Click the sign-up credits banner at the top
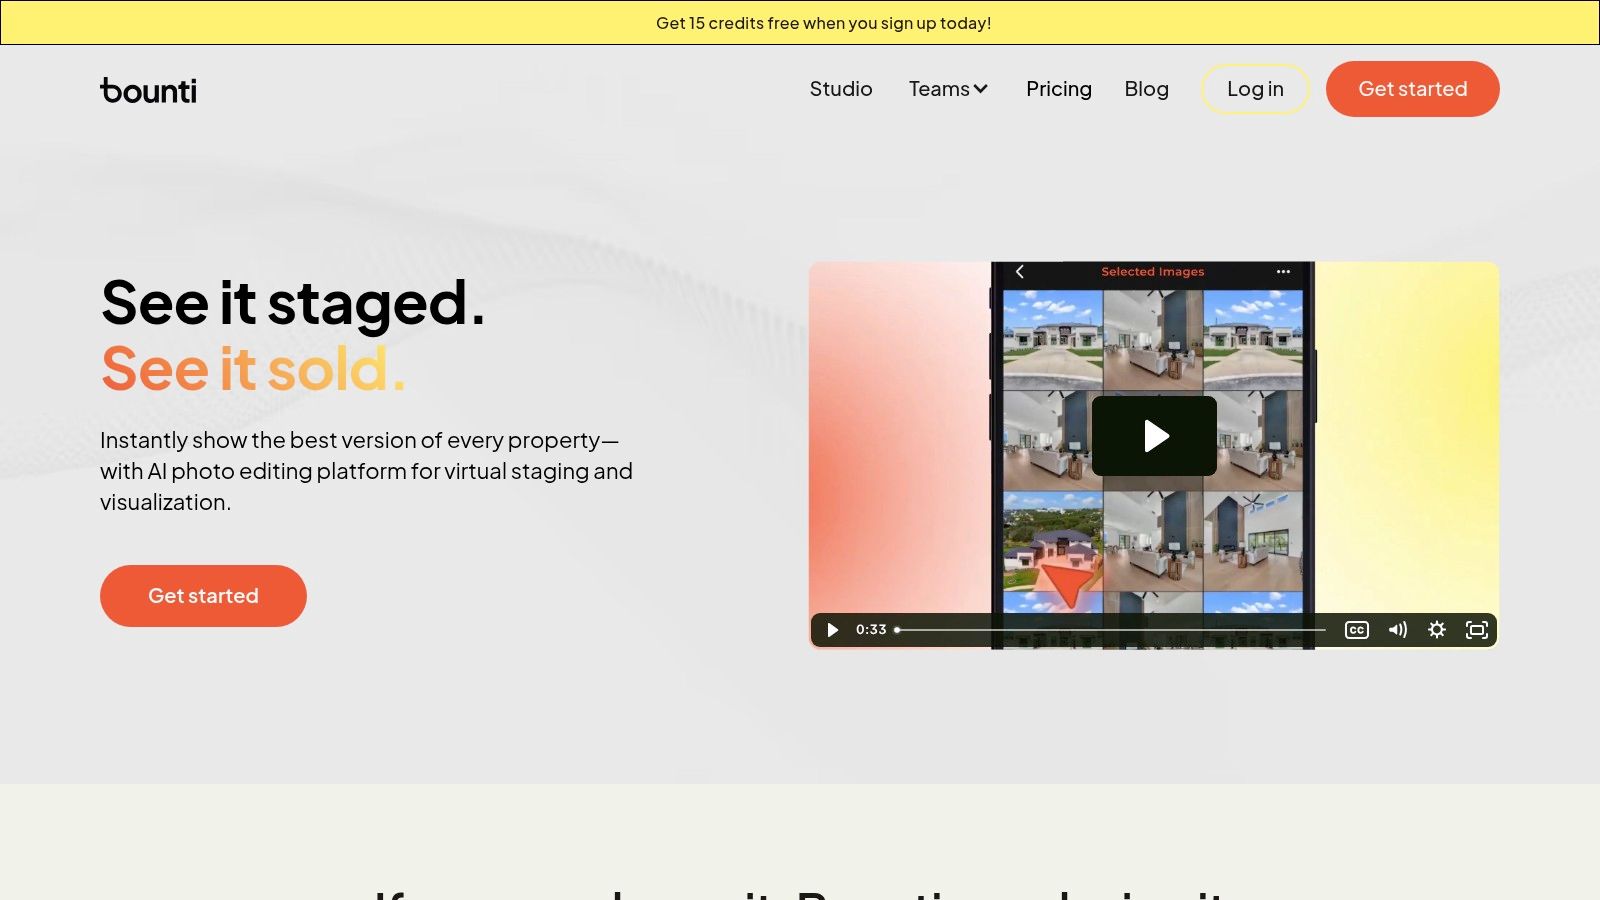1600x900 pixels. click(822, 22)
